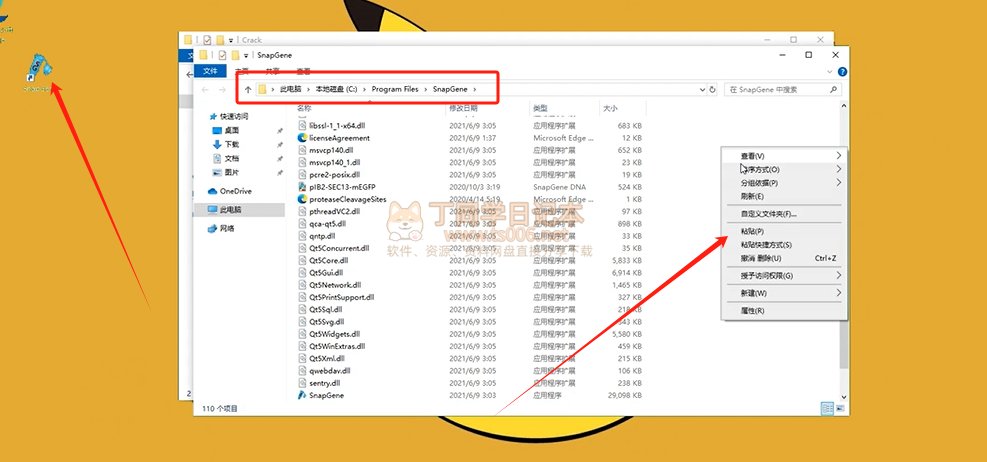Select 此电脑 in the navigation pane
Screen dimensions: 987x462
[230, 210]
